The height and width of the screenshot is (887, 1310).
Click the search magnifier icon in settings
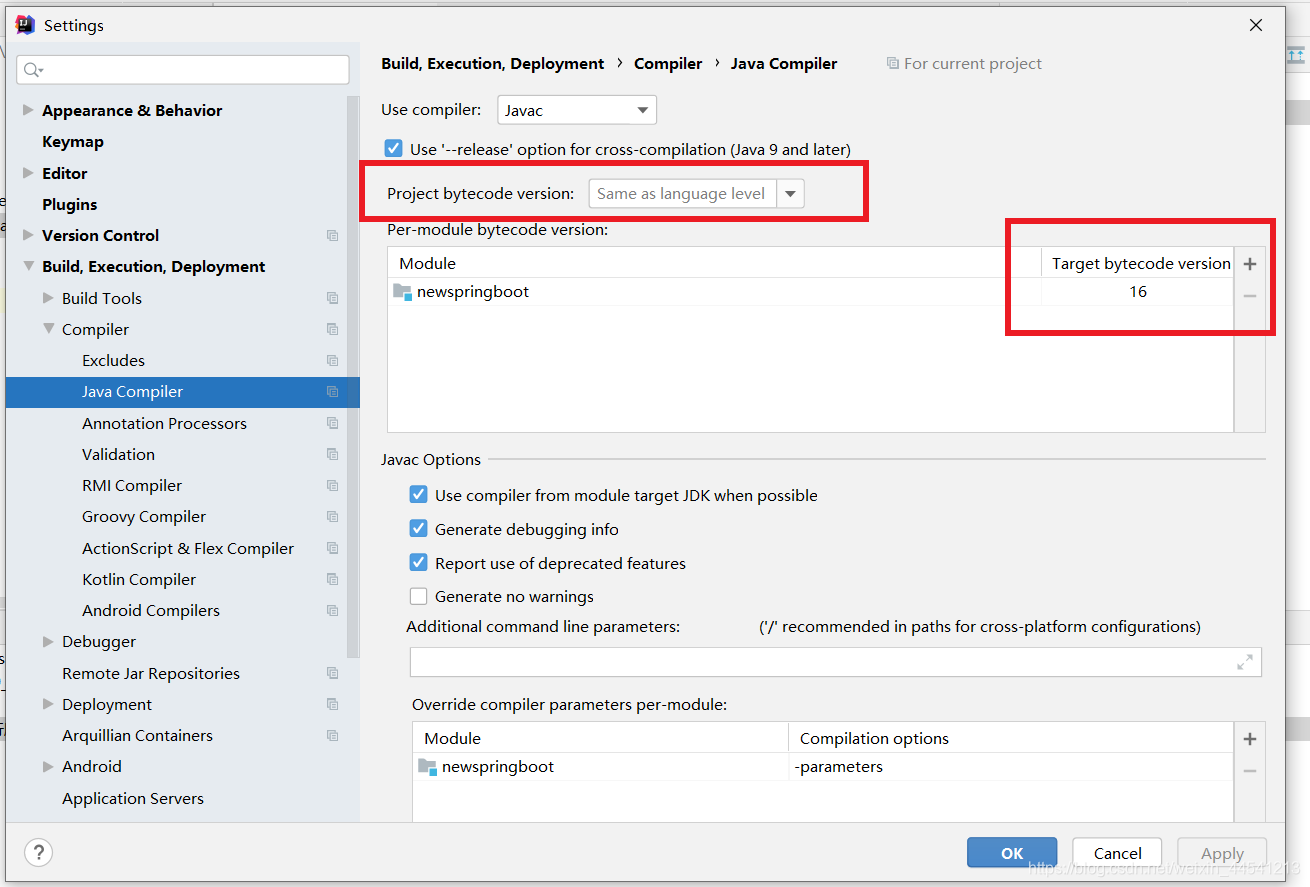[x=30, y=71]
